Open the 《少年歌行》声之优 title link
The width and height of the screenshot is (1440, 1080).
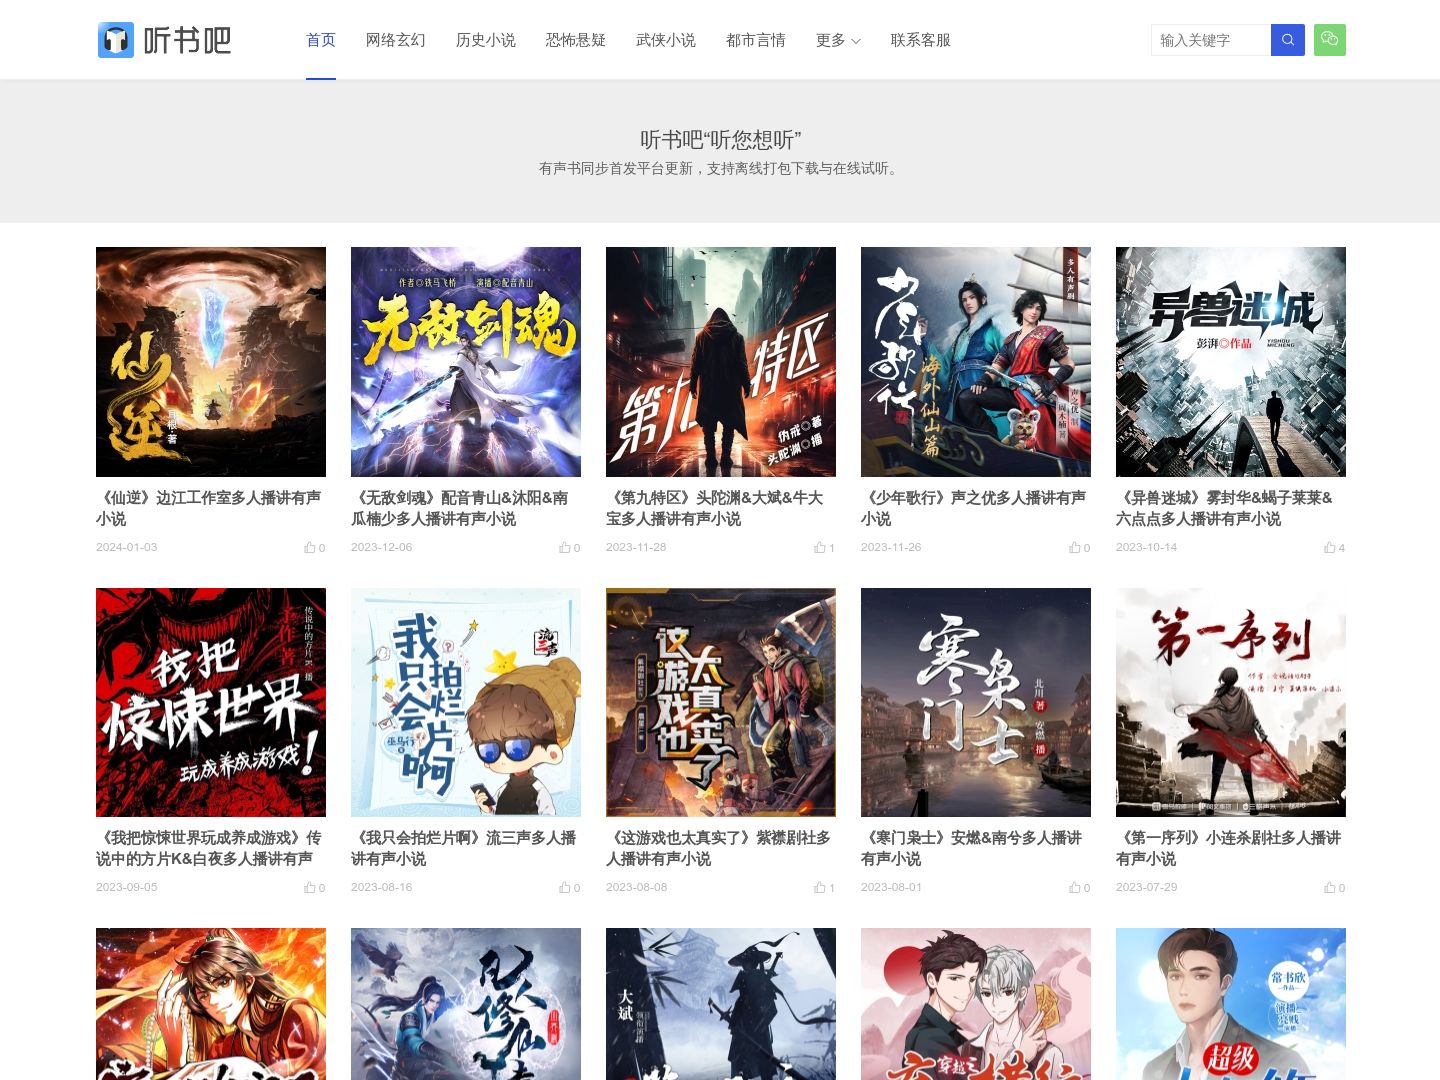click(974, 508)
